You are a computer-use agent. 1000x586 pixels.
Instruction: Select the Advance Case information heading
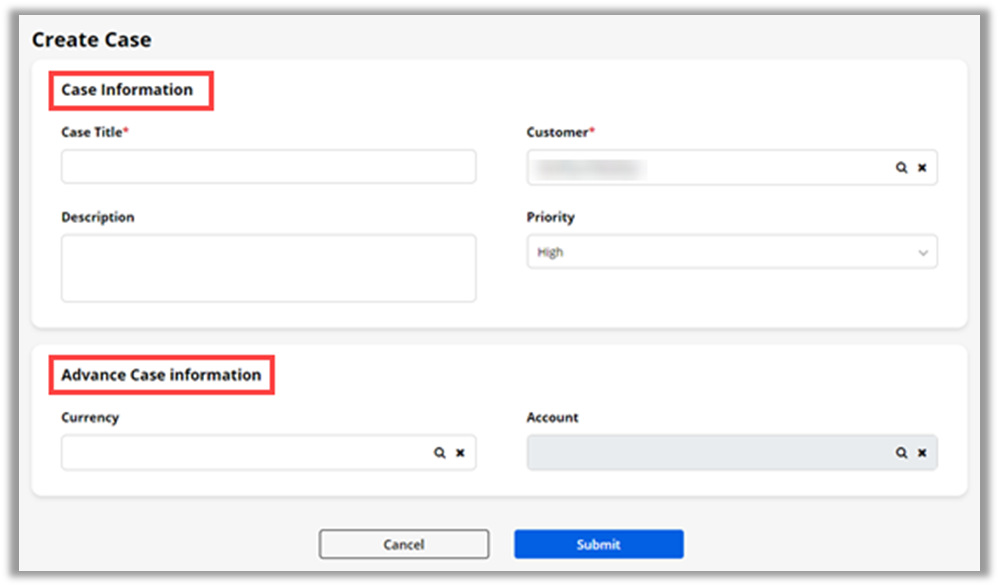[x=161, y=375]
